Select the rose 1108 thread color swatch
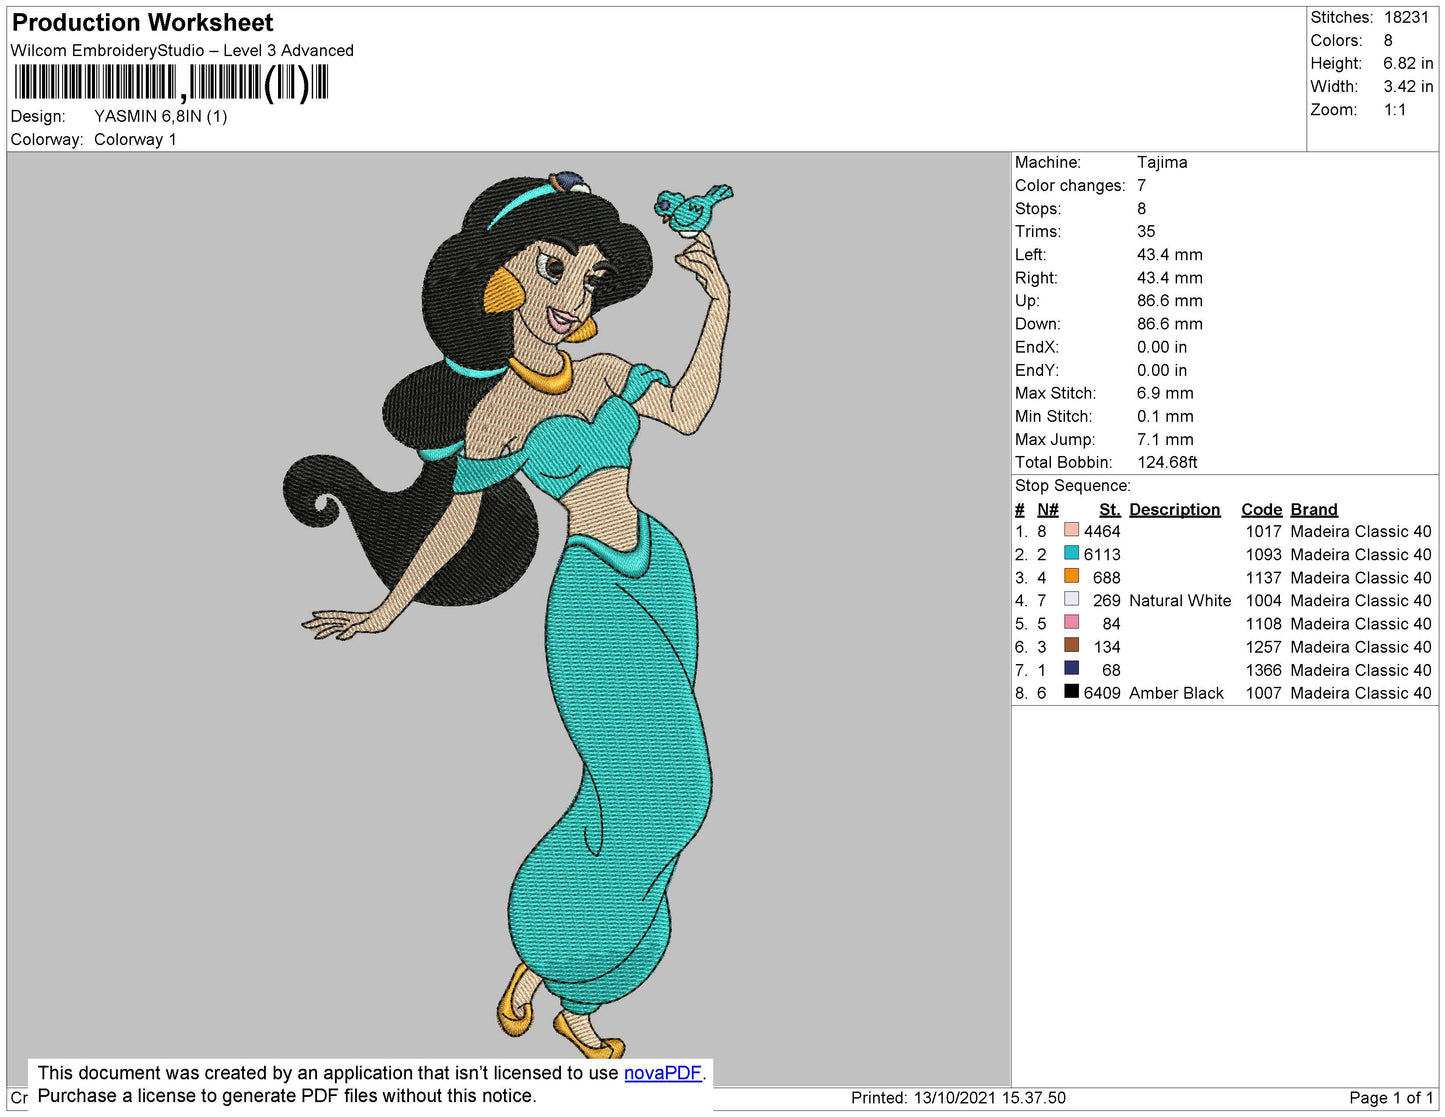 point(1071,622)
